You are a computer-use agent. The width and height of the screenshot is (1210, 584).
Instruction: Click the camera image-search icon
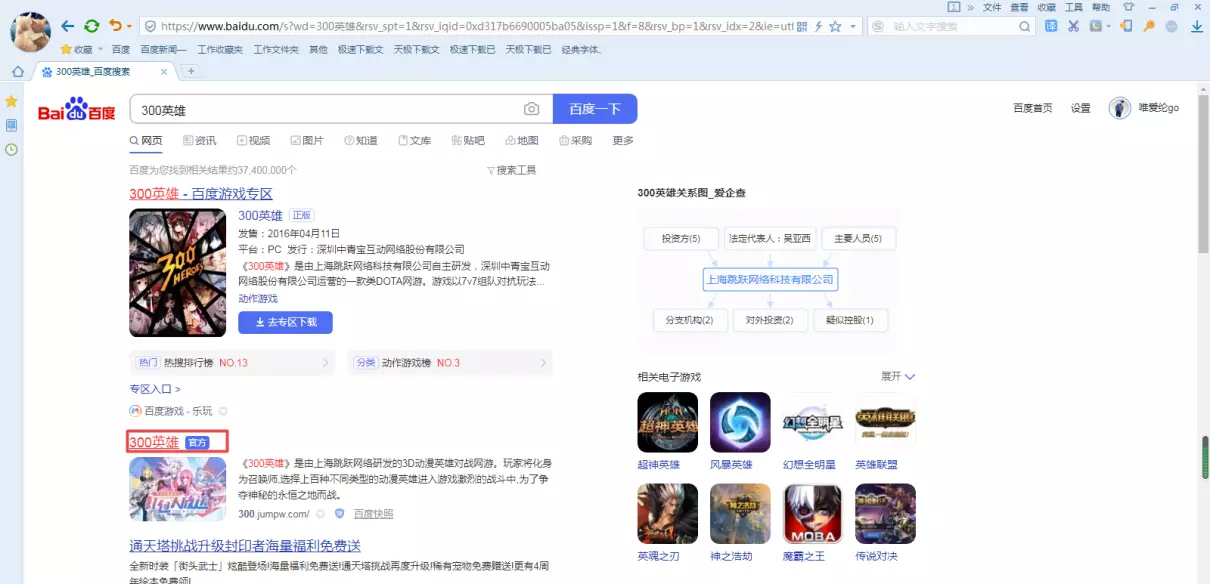(x=532, y=109)
